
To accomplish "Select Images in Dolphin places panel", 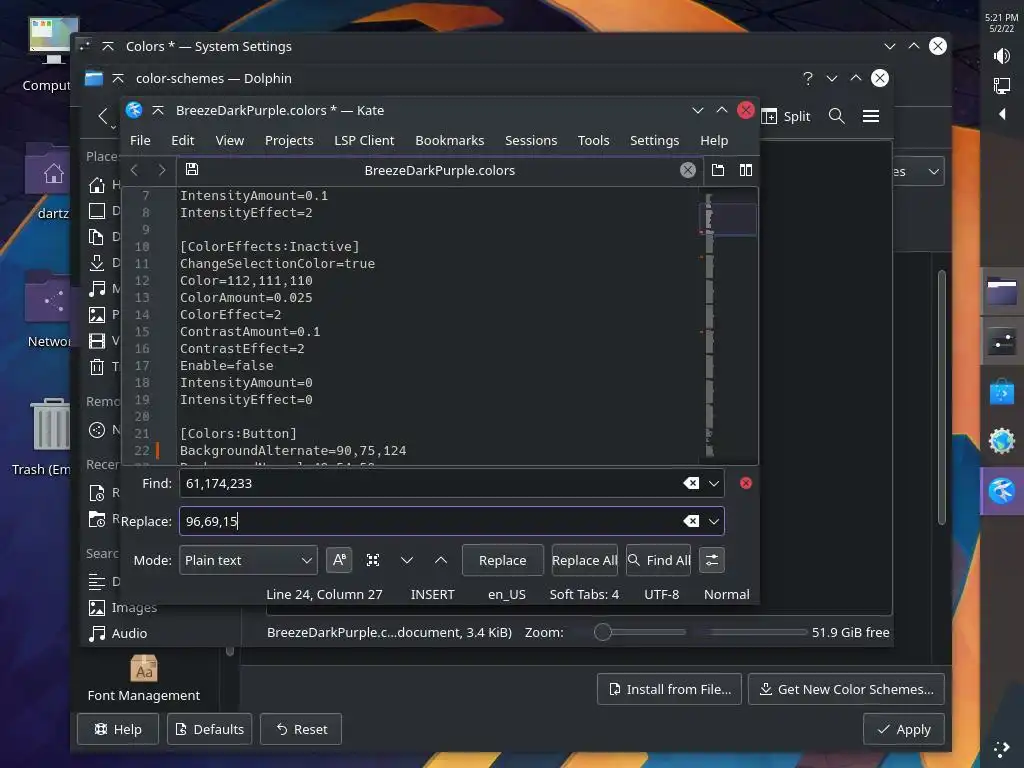I will 123,607.
